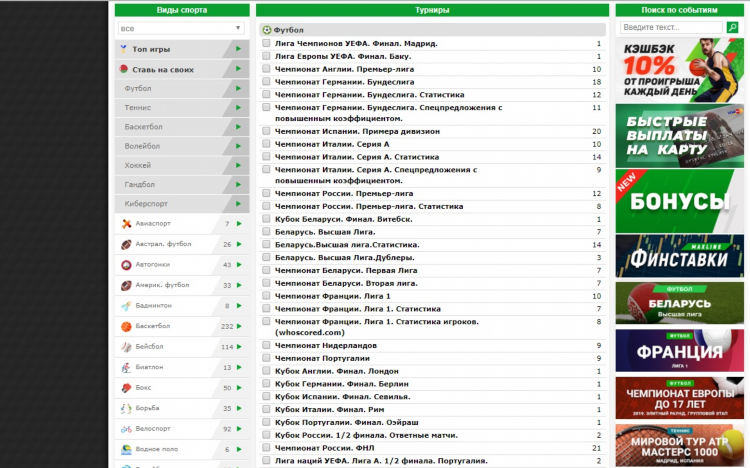The width and height of the screenshot is (750, 468).
Task: Tick the Чемпионат Франции. Лига 1 checkbox
Action: (266, 296)
